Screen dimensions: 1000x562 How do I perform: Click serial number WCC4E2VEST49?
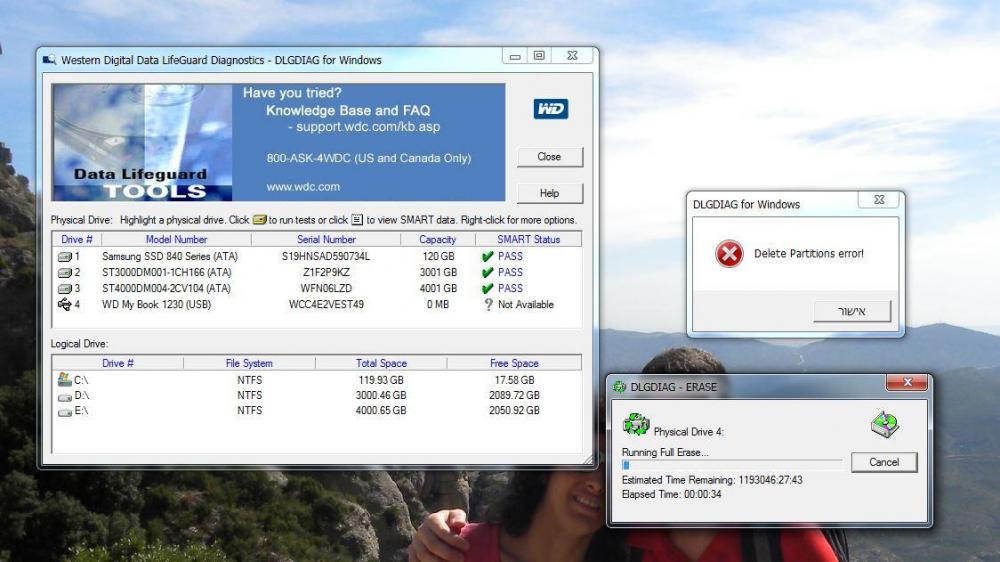pyautogui.click(x=326, y=304)
